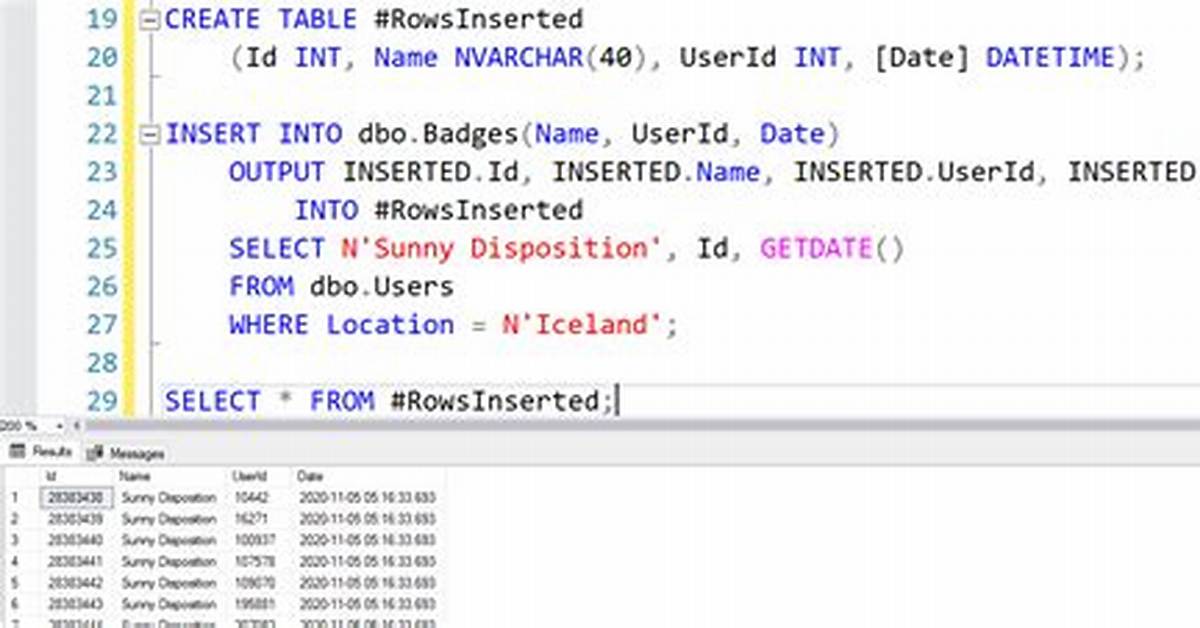The image size is (1200, 628).
Task: Place cursor at end of SELECT * FROM #RowsInserted
Action: (615, 401)
